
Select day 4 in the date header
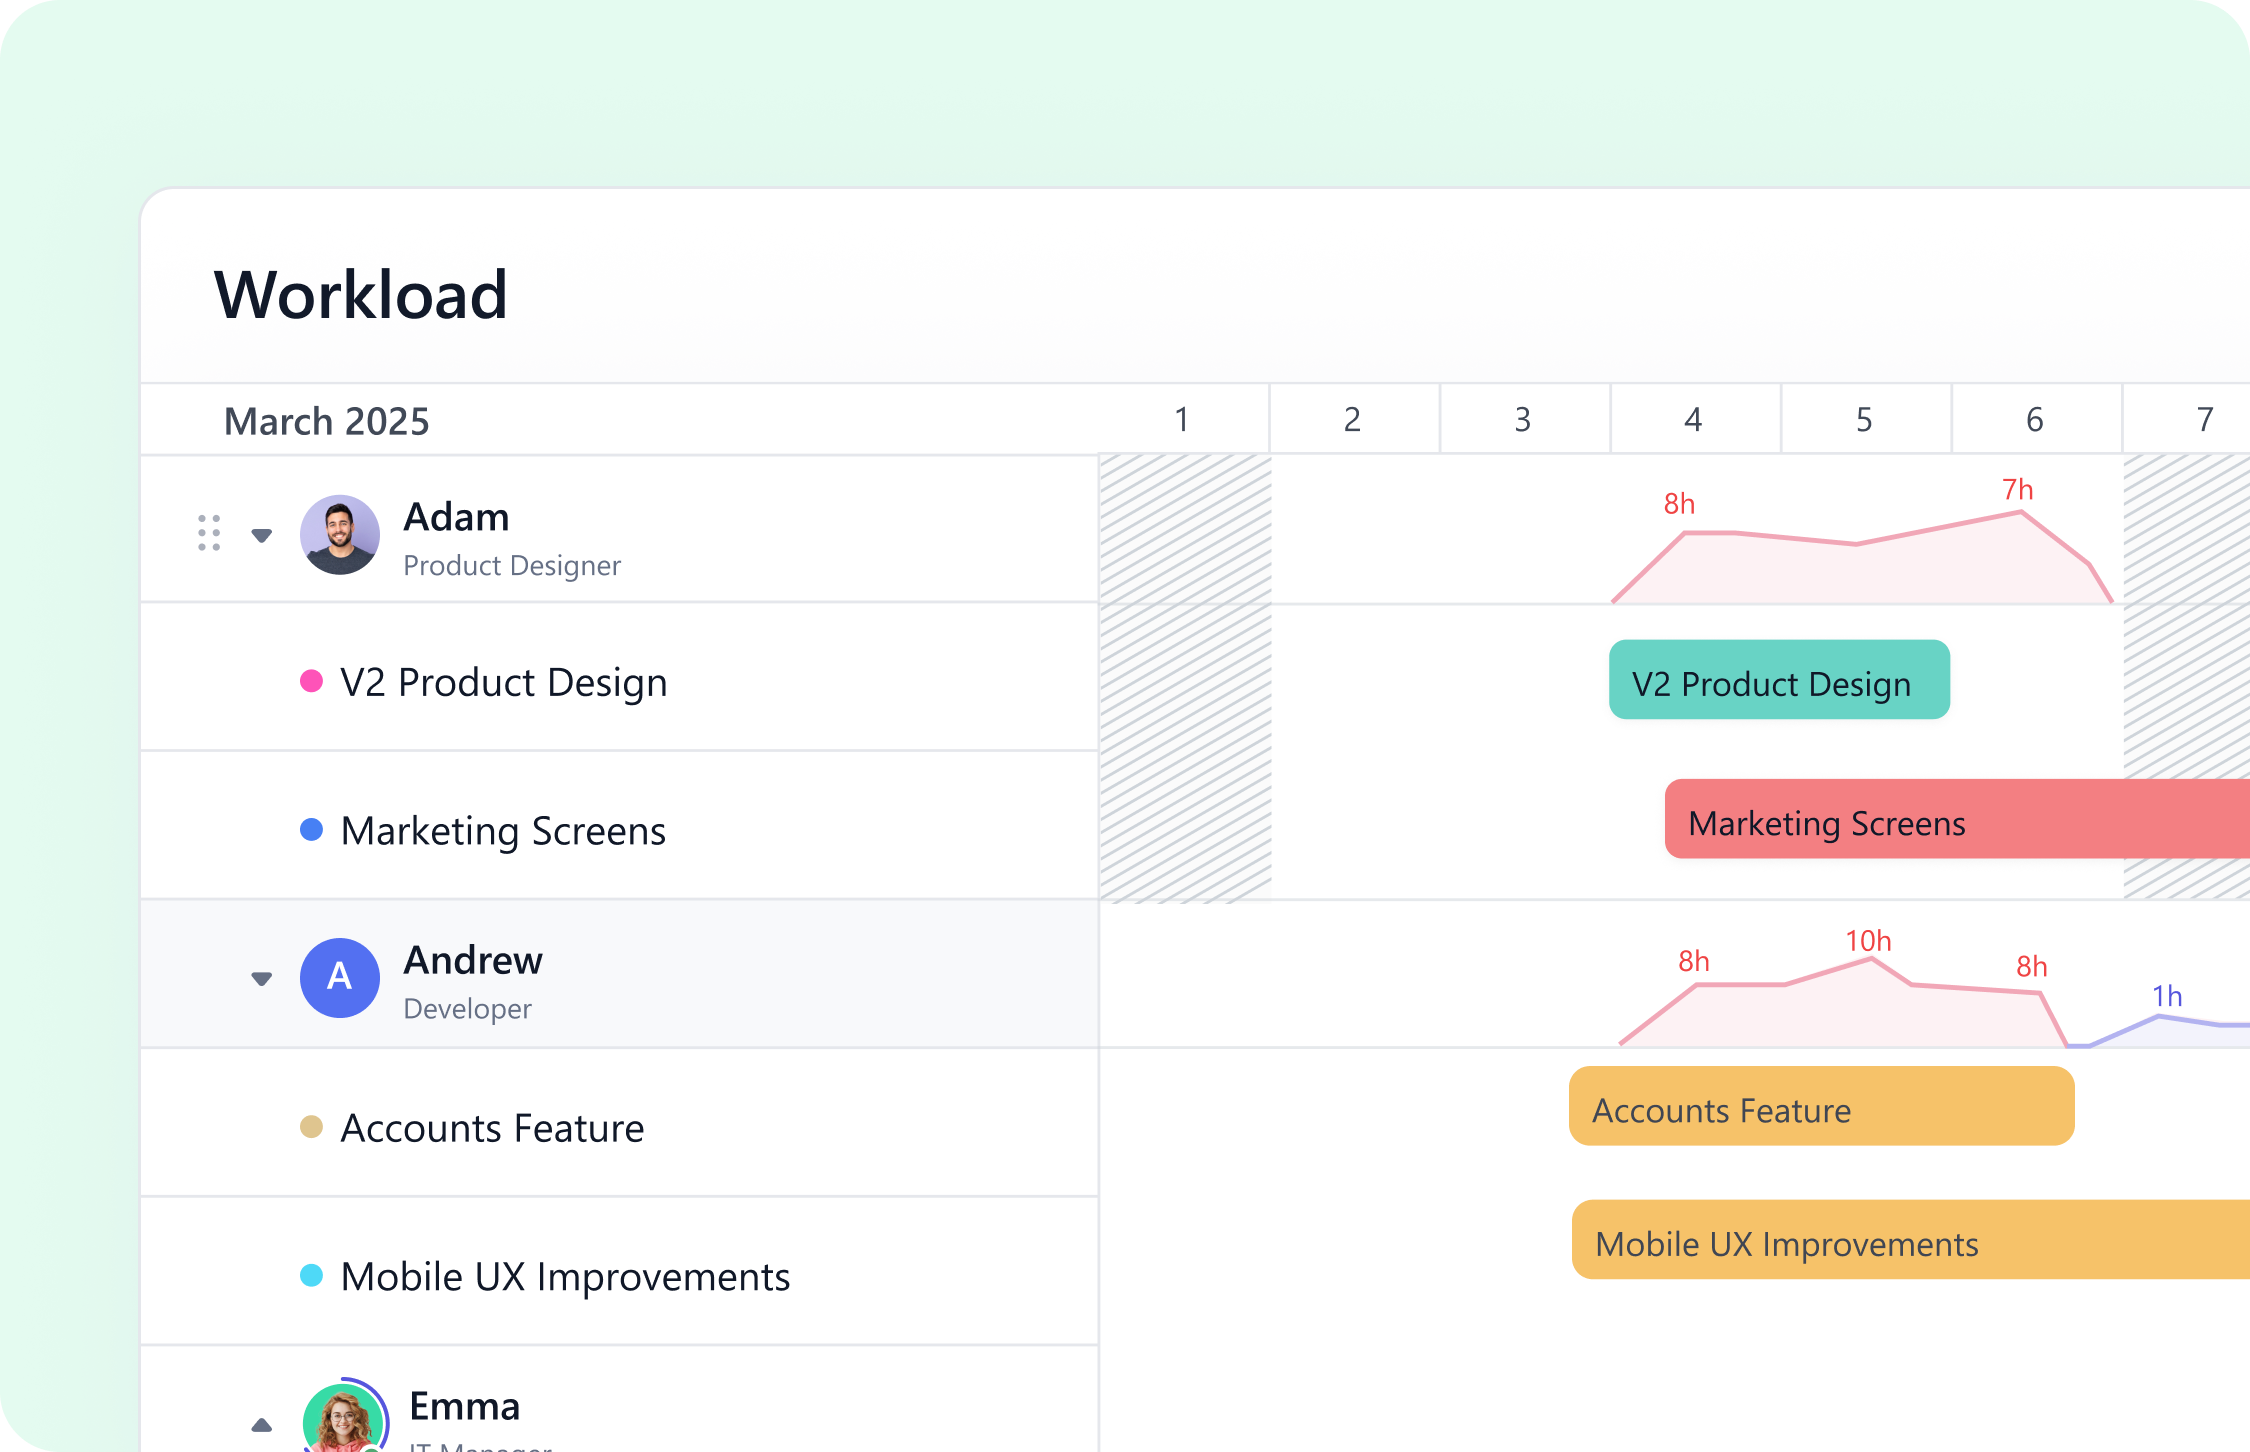(1693, 420)
